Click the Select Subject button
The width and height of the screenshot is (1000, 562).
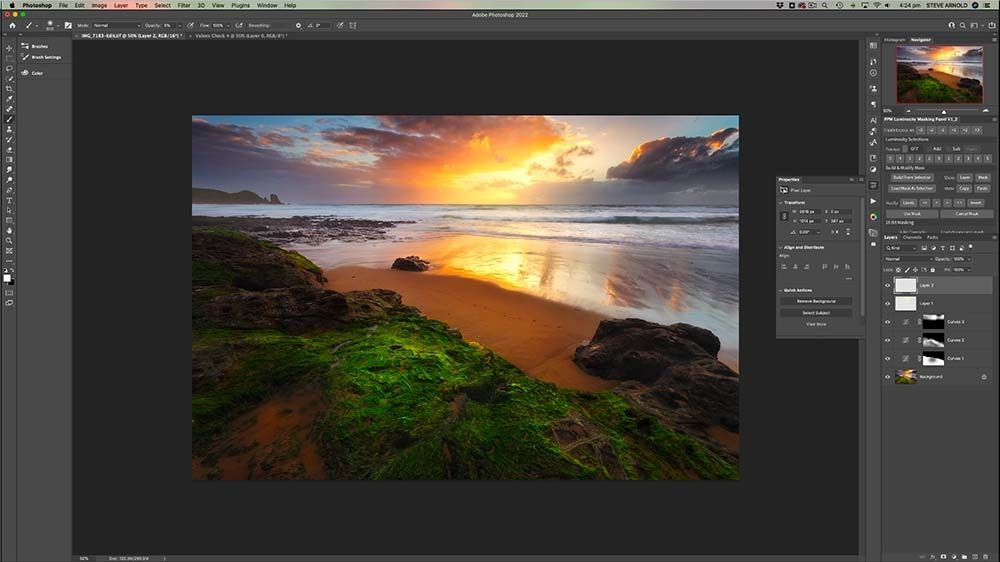pos(816,313)
